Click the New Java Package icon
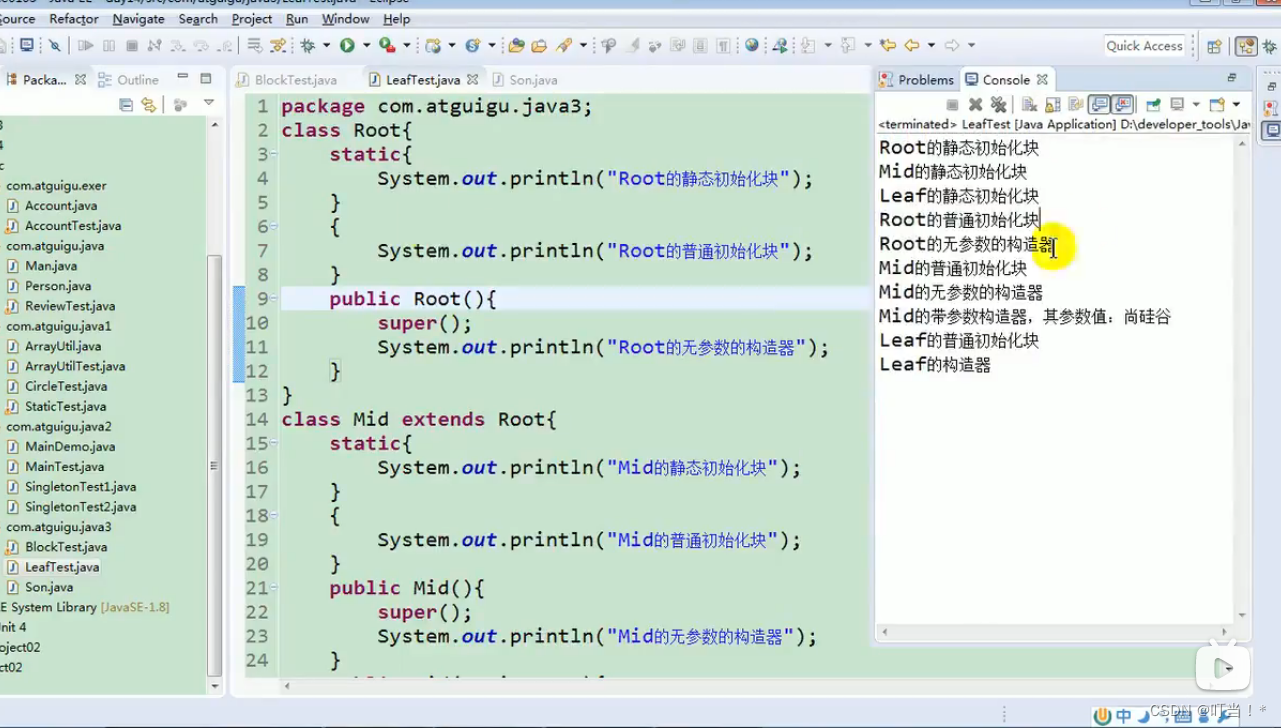 [433, 45]
